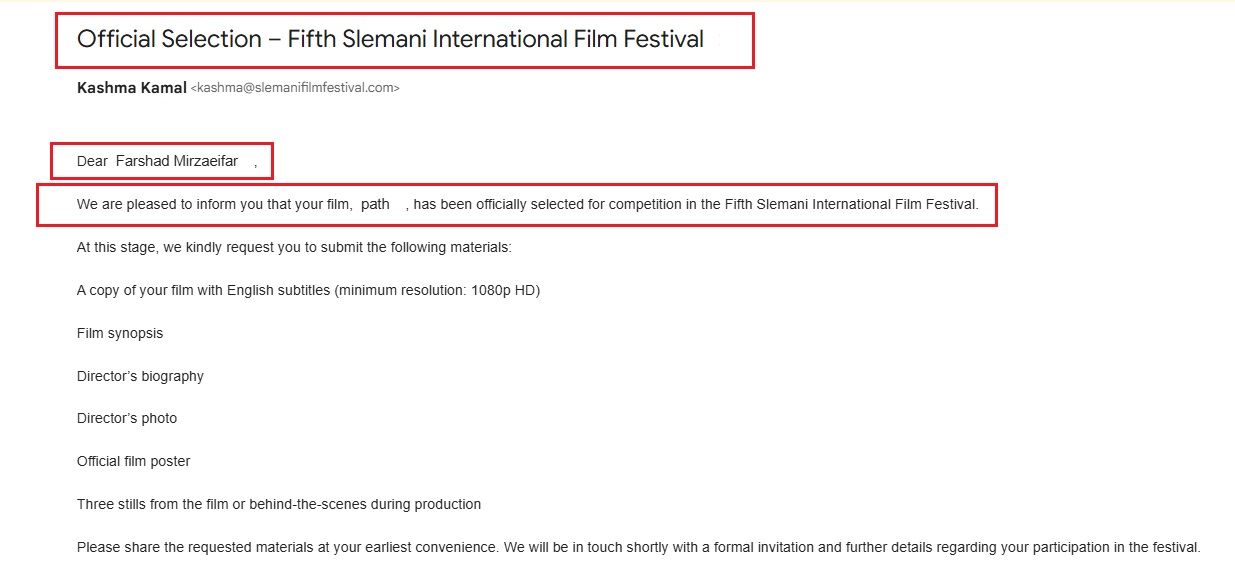The image size is (1235, 582).
Task: Click the 'At this stage' request line
Action: [294, 247]
